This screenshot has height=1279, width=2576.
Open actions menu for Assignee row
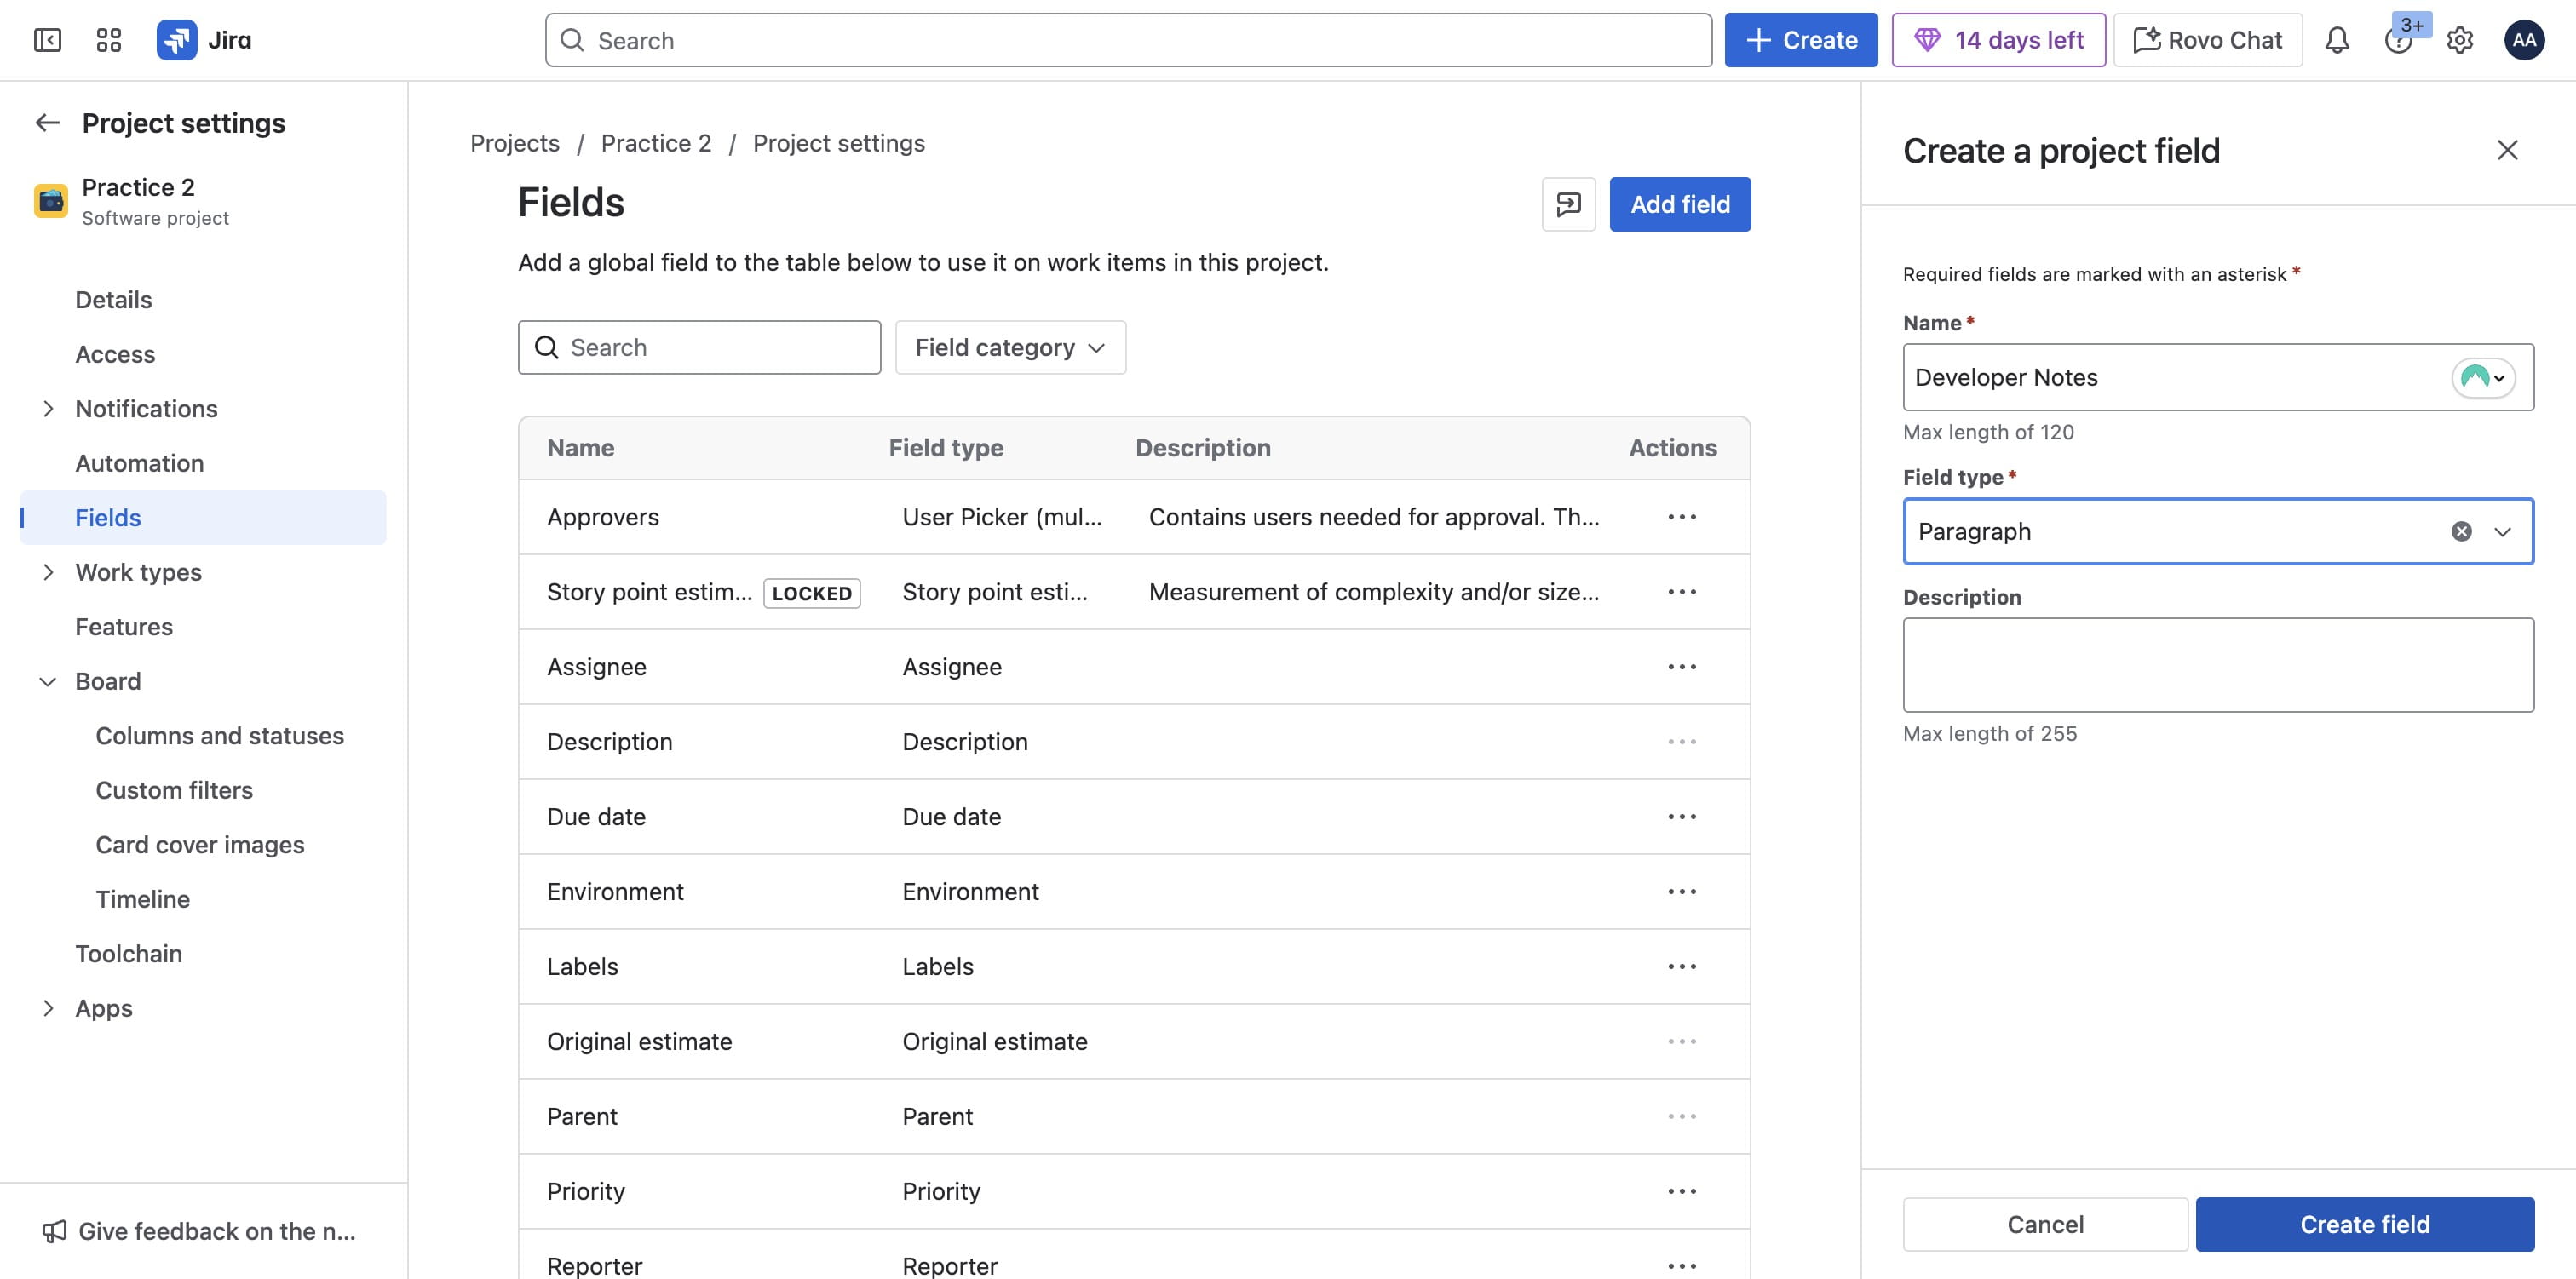[x=1681, y=667]
